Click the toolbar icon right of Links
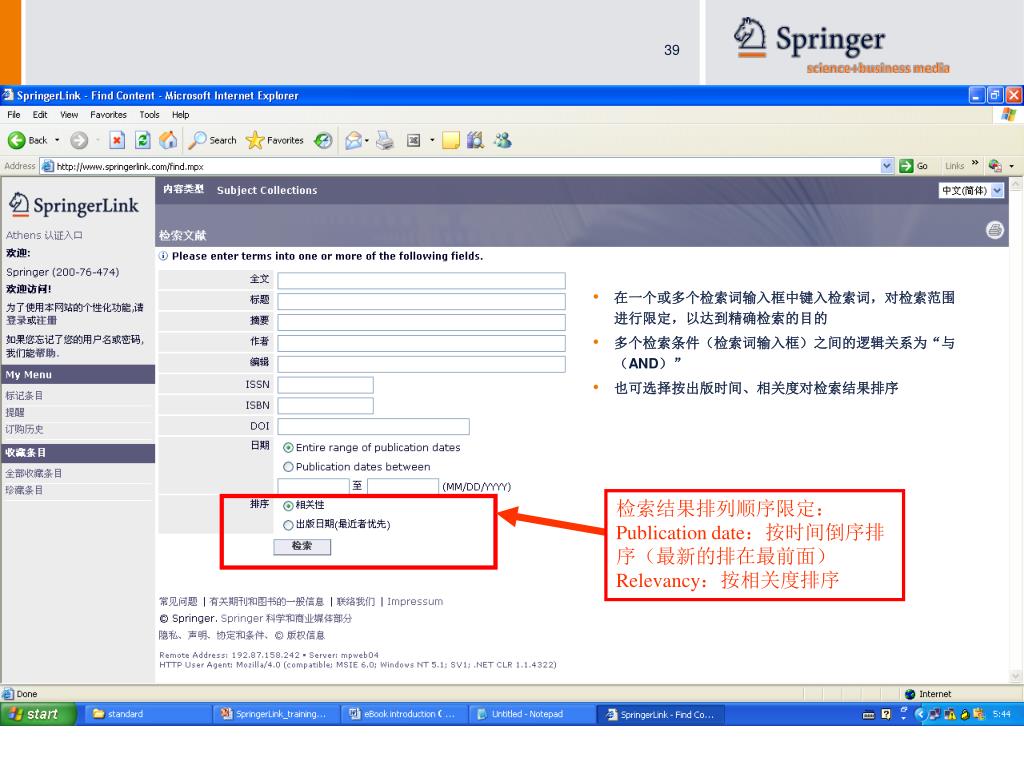This screenshot has height=768, width=1024. pos(995,166)
